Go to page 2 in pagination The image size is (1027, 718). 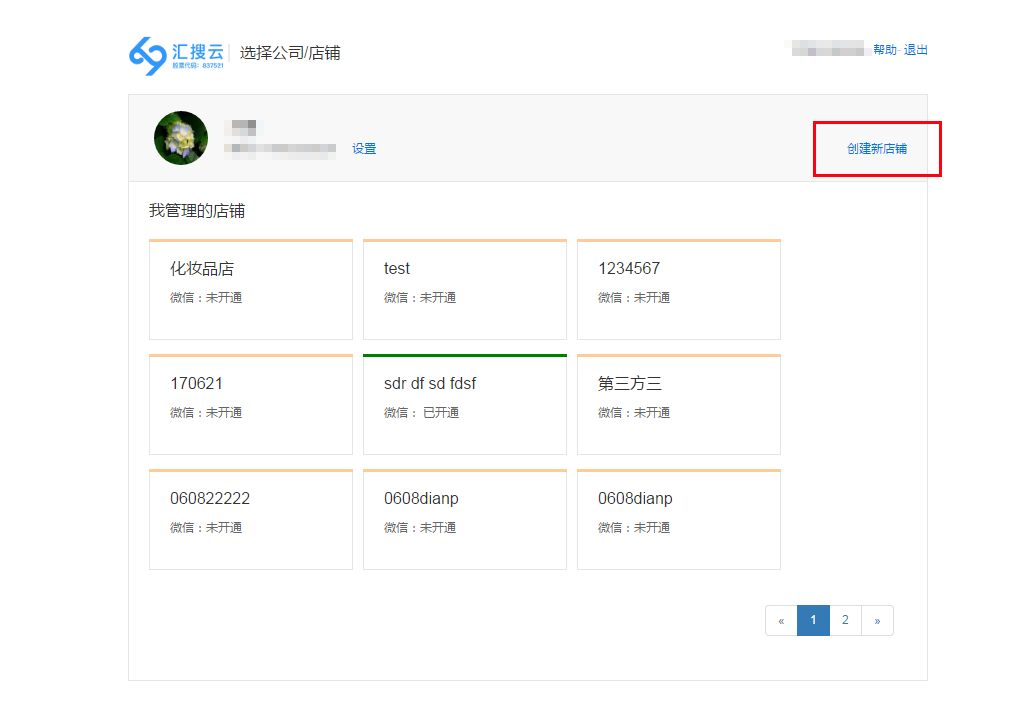point(845,621)
